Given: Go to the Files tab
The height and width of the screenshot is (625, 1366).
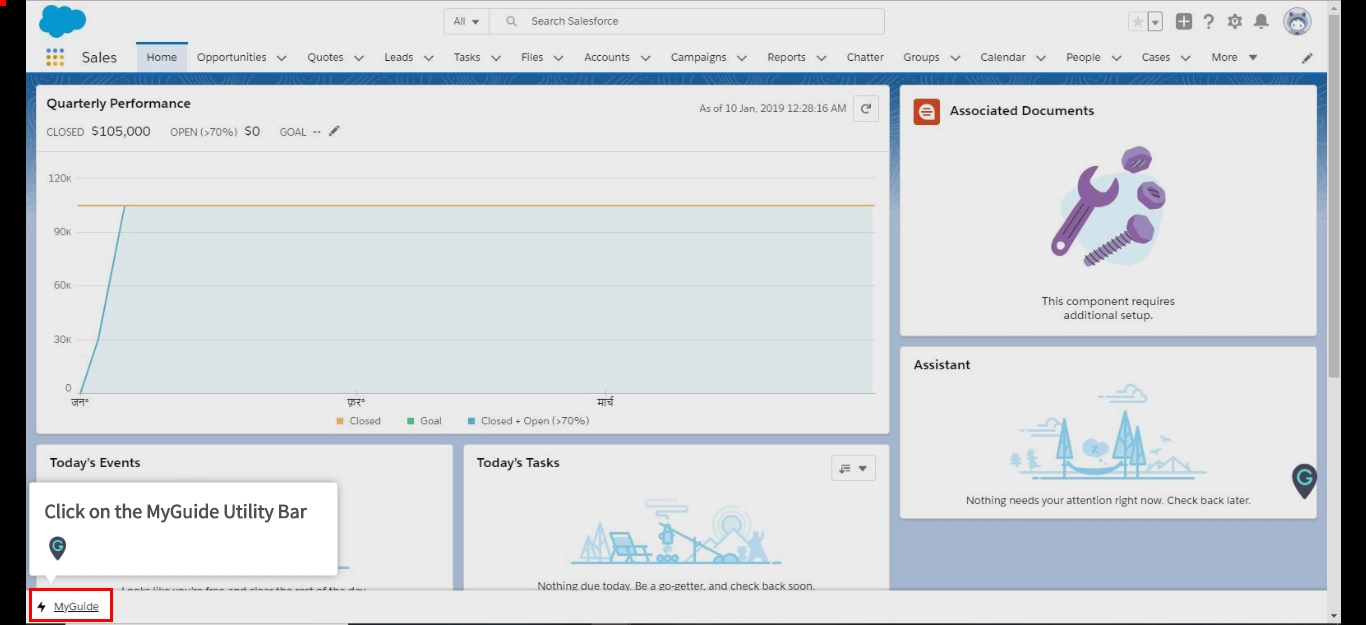Looking at the screenshot, I should pos(532,58).
